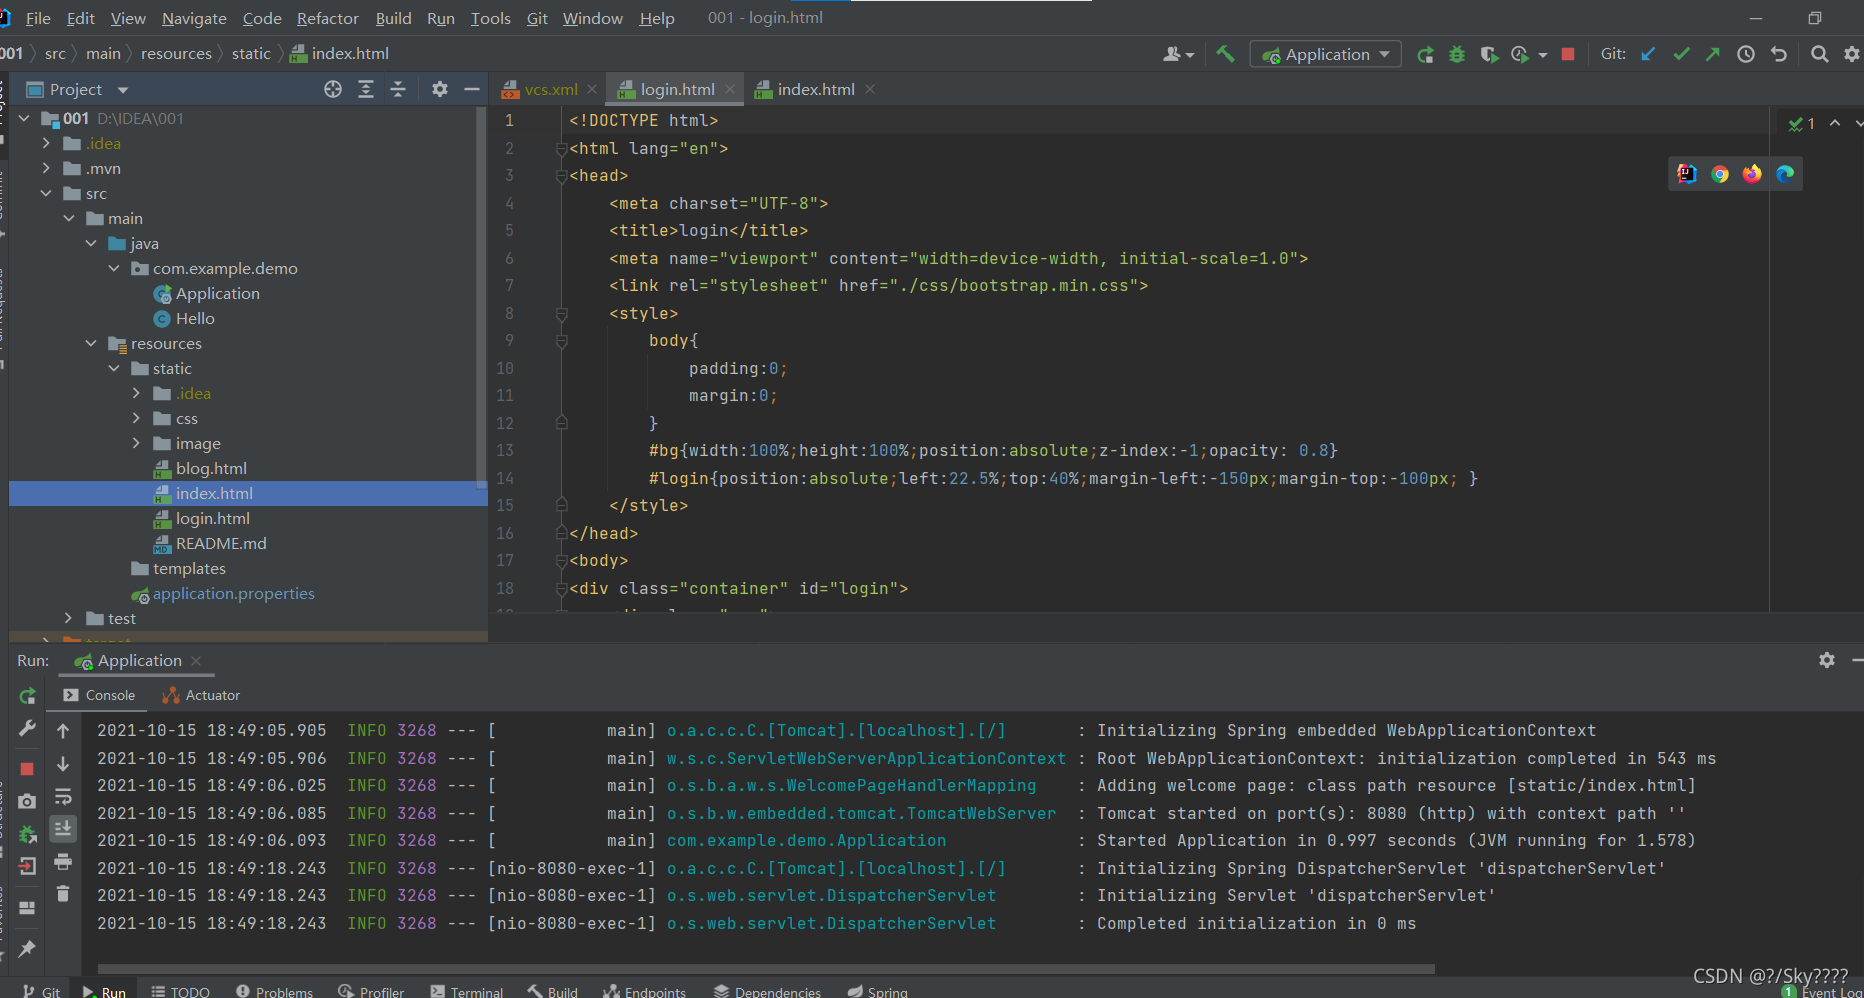Screen dimensions: 1864x998
Task: Expand the image folder
Action: click(136, 443)
